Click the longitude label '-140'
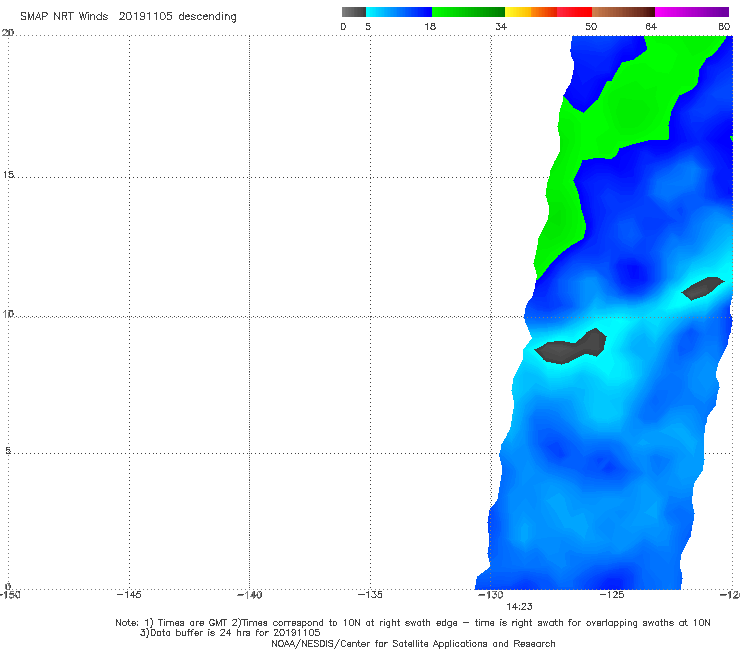This screenshot has height=650, width=740. pyautogui.click(x=249, y=595)
